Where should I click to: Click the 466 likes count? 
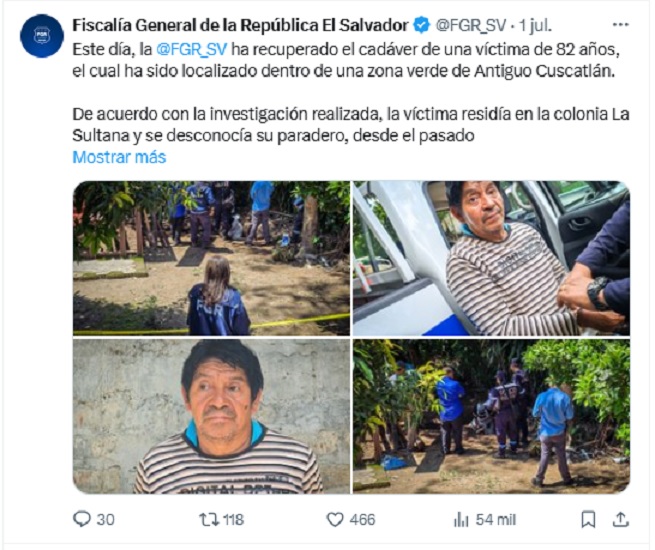tap(362, 520)
